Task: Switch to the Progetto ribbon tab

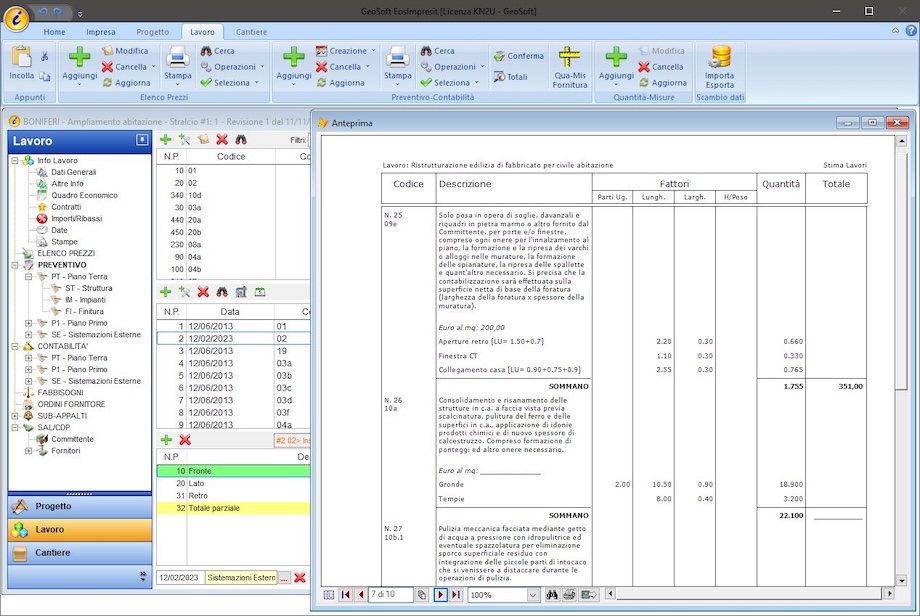Action: [x=152, y=32]
